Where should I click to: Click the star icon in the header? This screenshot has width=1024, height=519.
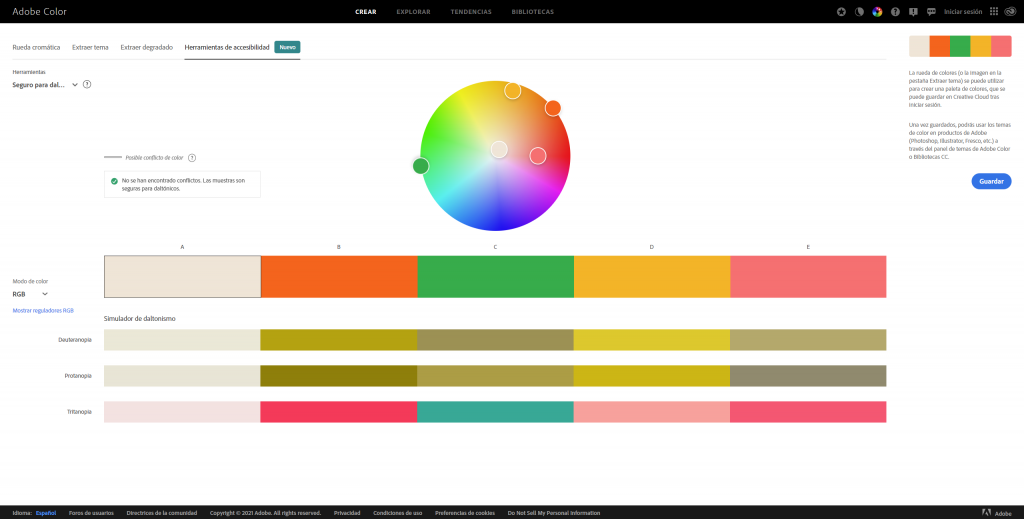click(841, 12)
